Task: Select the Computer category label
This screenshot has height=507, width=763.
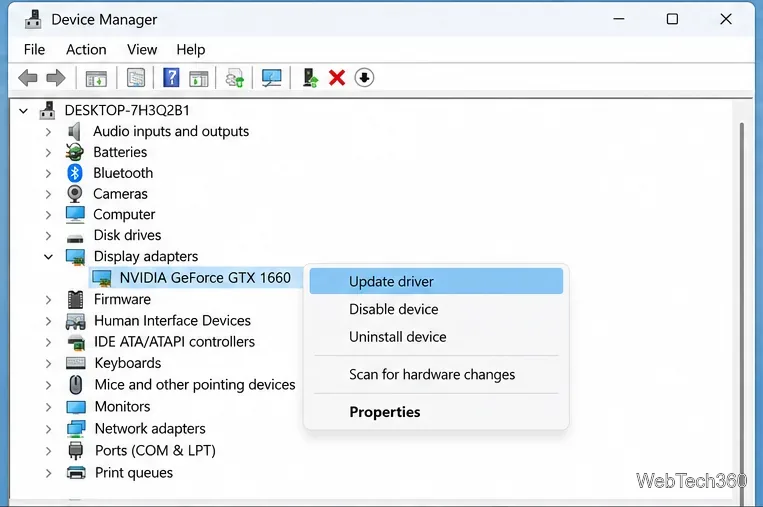Action: click(x=124, y=215)
